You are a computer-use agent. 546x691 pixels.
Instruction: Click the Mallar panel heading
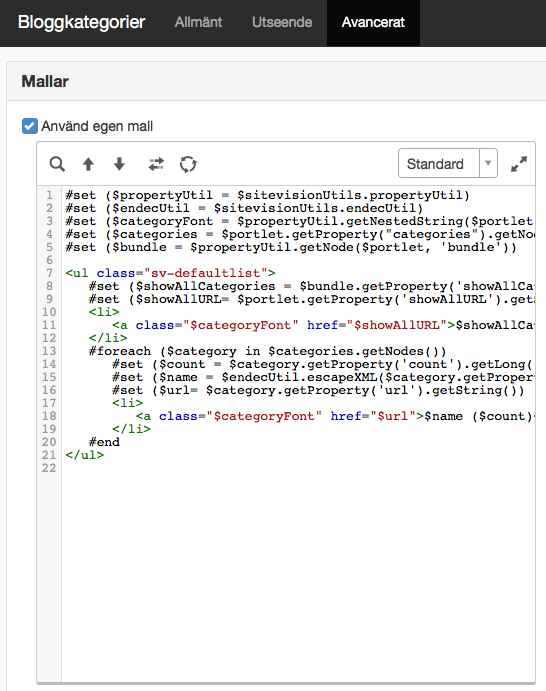point(45,82)
